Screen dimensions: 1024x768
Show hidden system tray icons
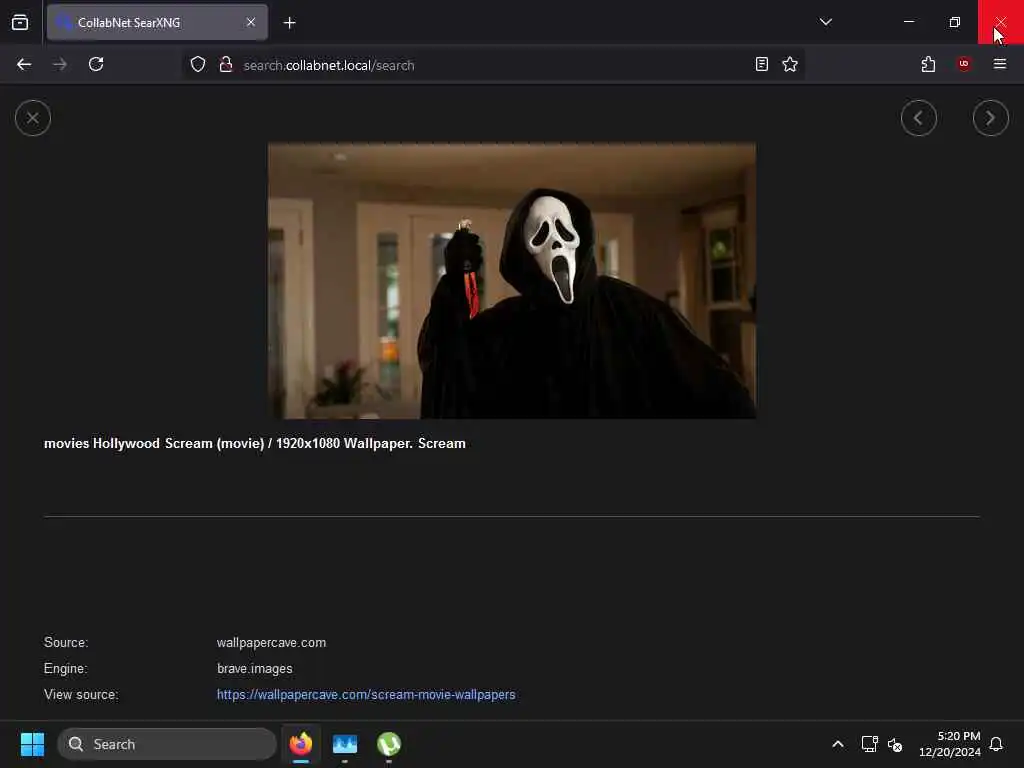838,744
